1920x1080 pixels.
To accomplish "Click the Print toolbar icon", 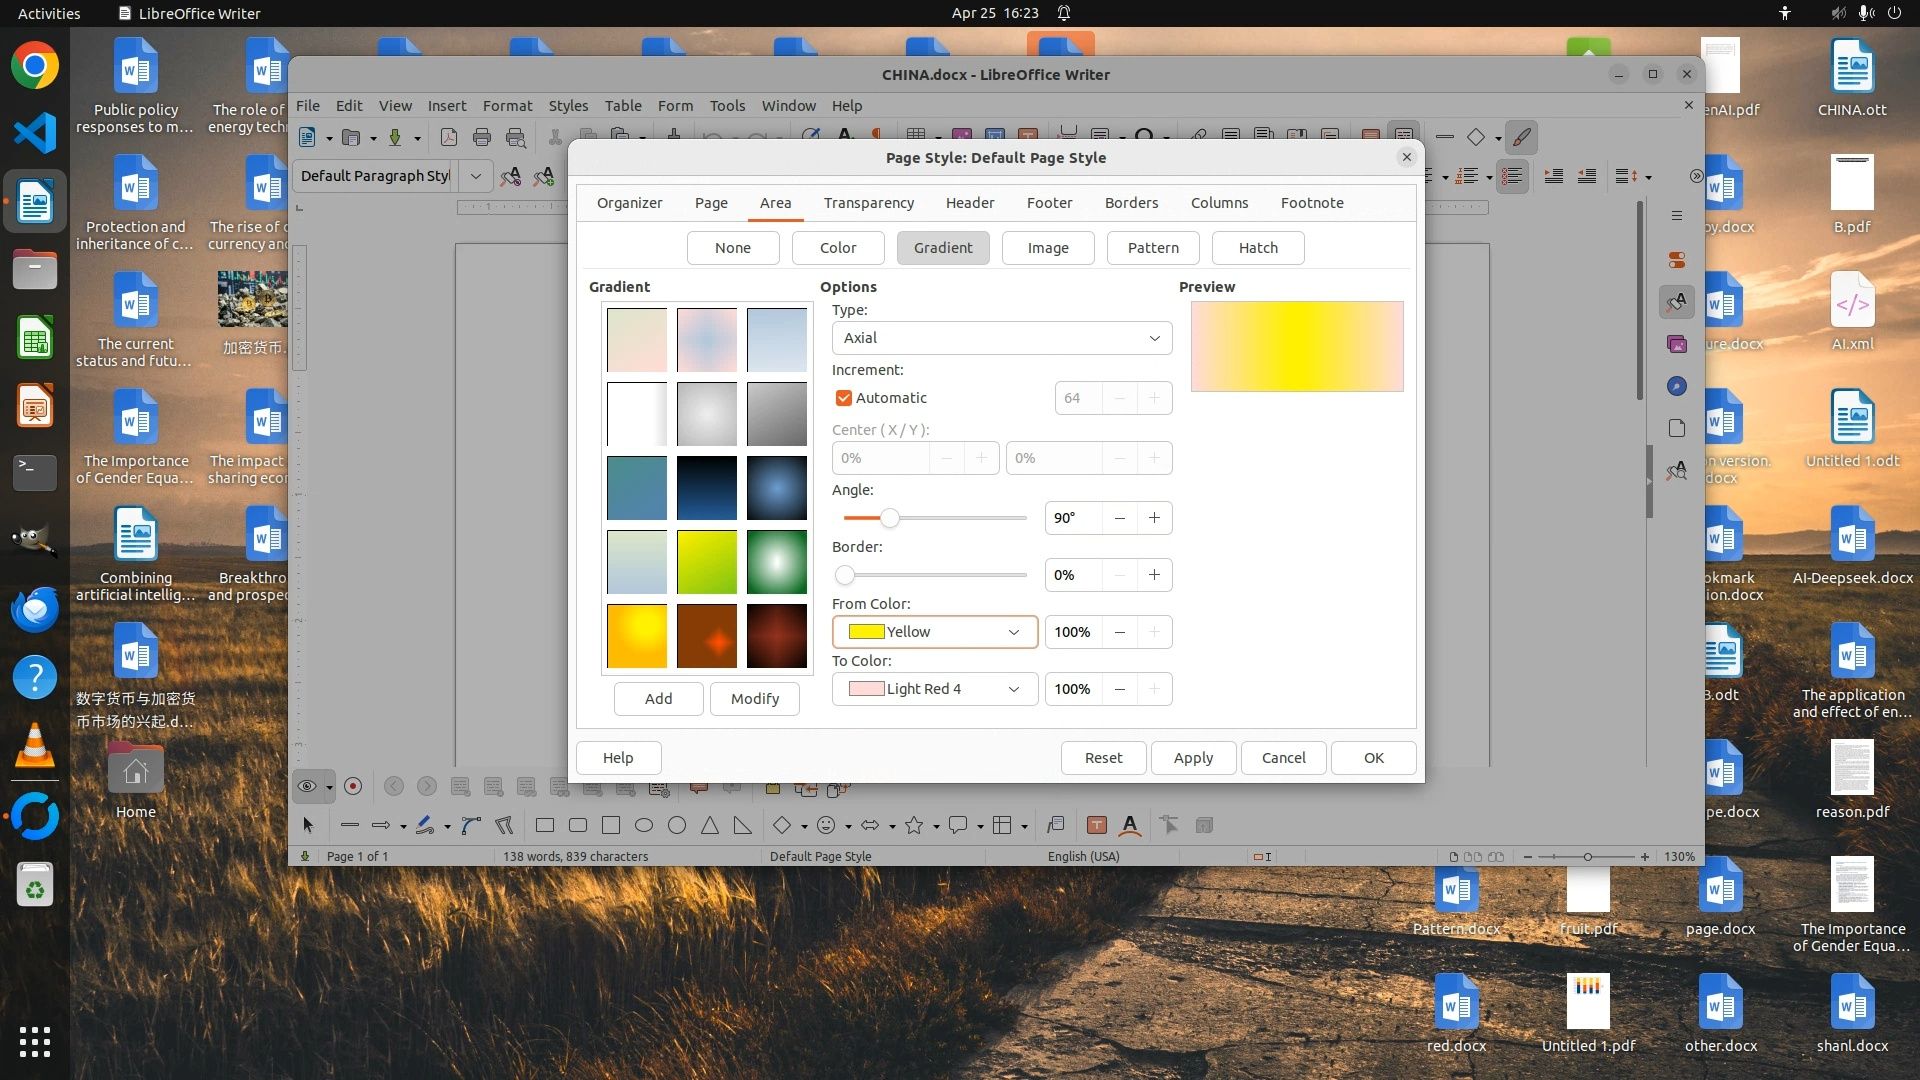I will [482, 137].
